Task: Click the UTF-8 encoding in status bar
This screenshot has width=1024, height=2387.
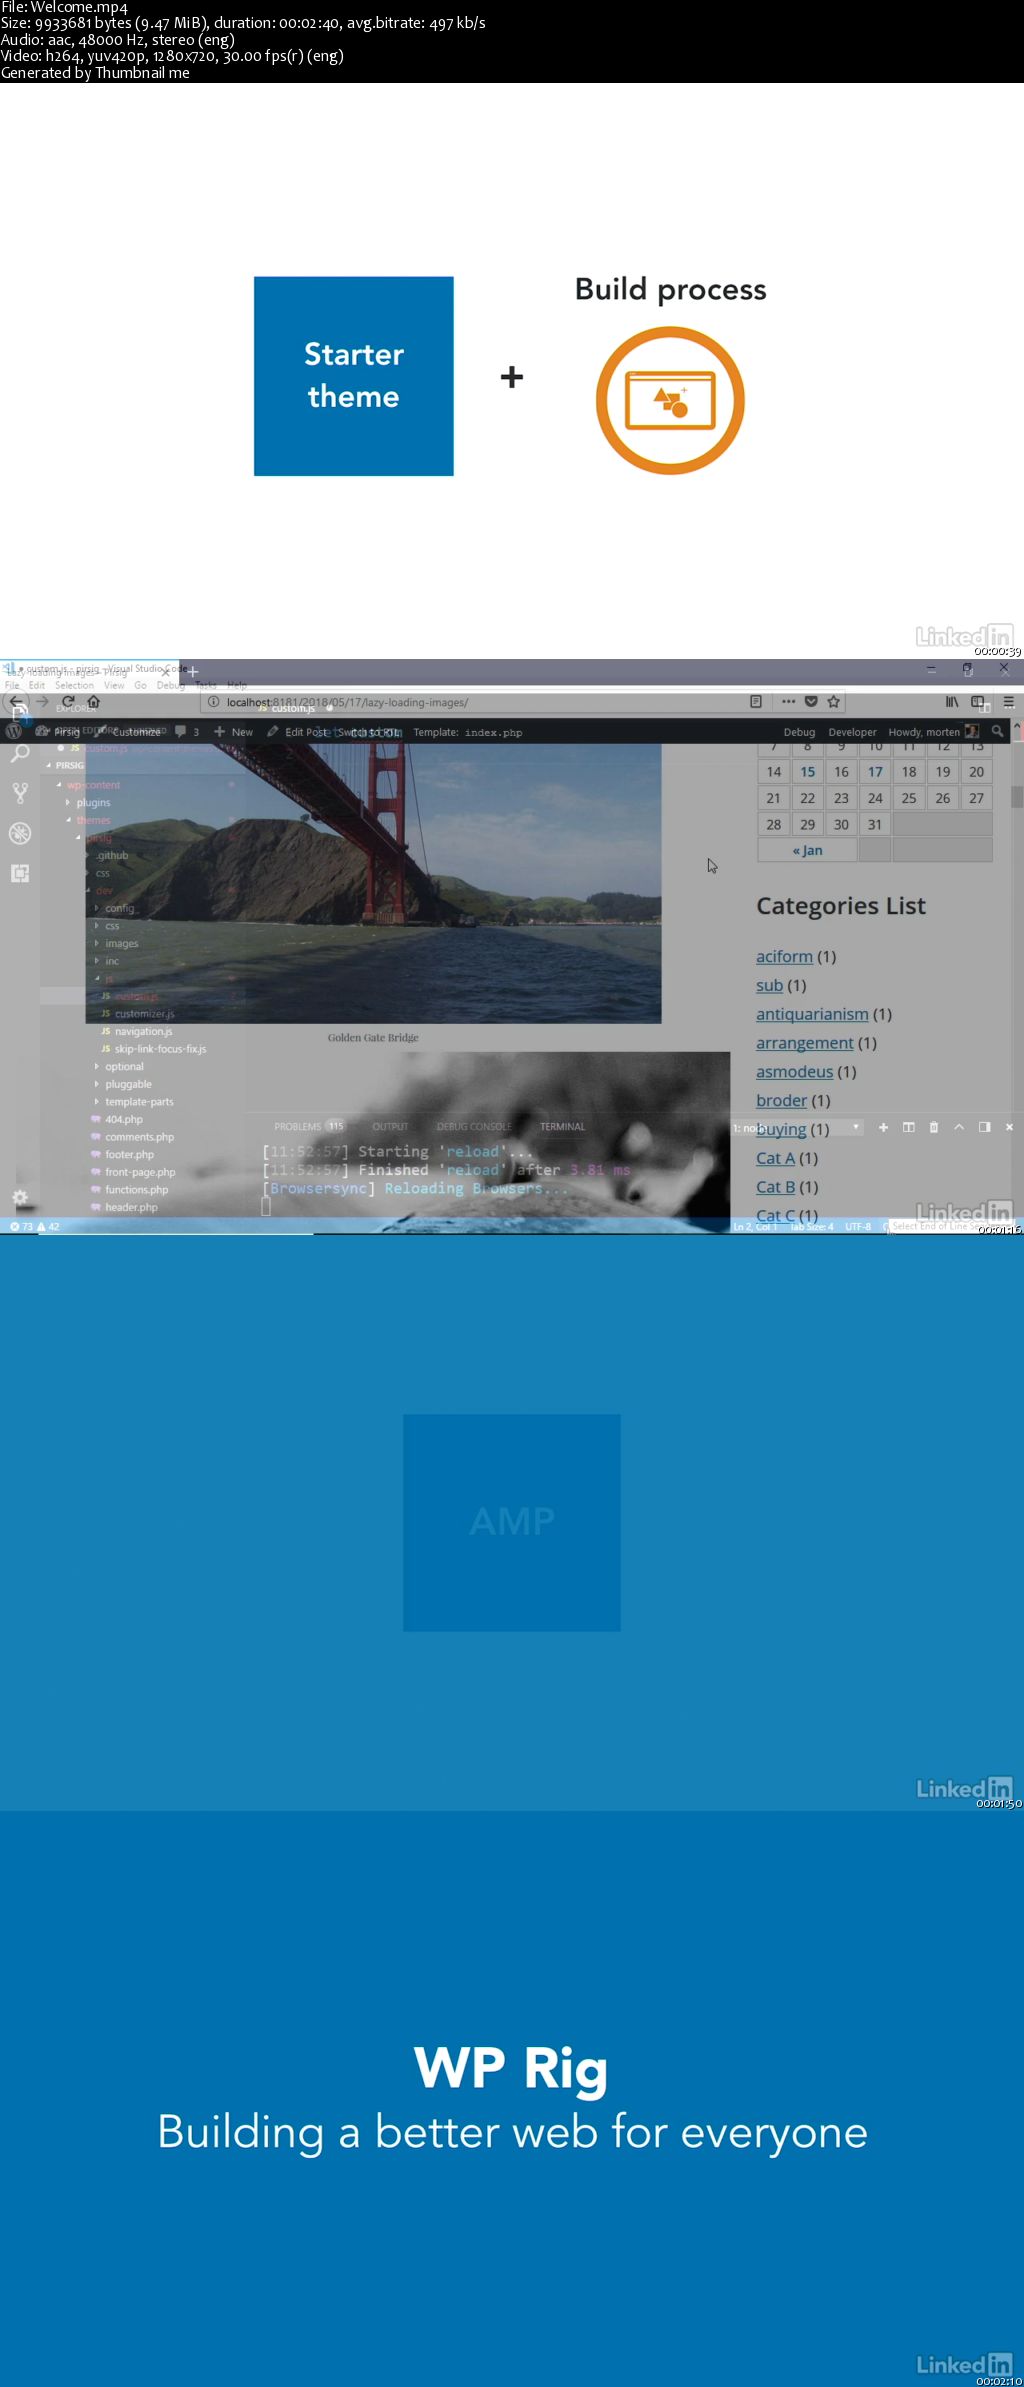Action: (x=858, y=1226)
